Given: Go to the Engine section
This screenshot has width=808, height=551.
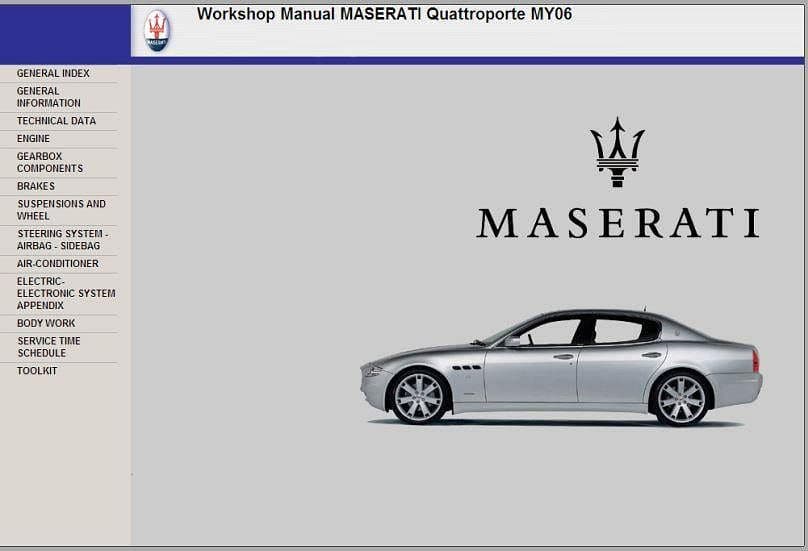Looking at the screenshot, I should 33,139.
